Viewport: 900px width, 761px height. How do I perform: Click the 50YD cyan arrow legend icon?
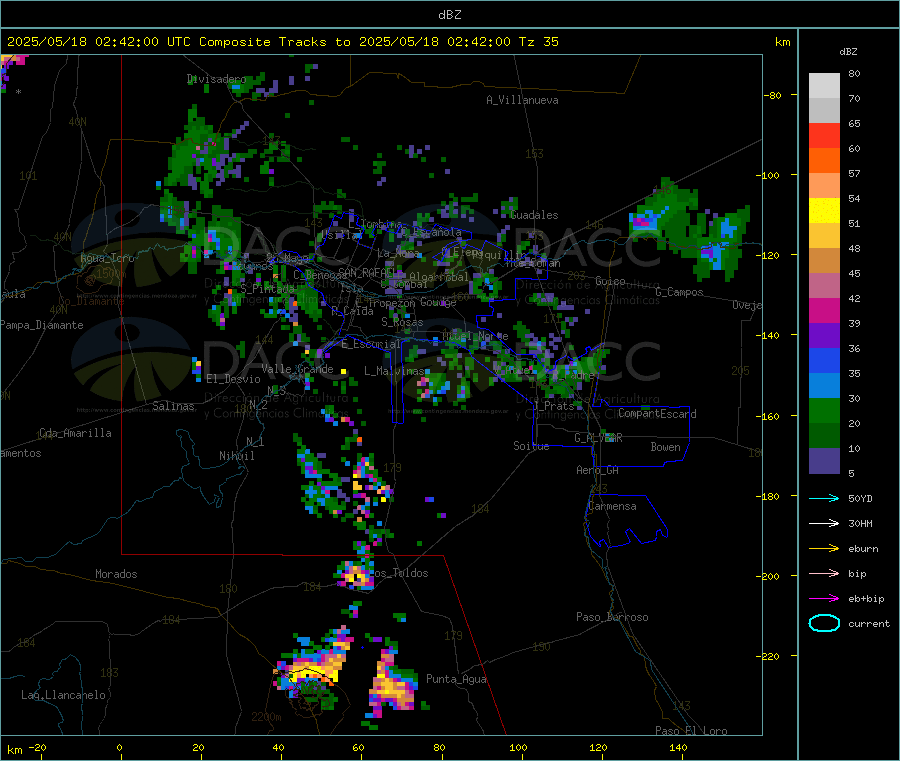coord(824,498)
